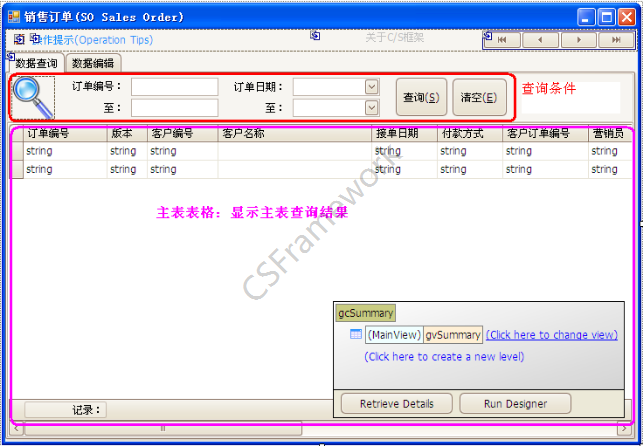This screenshot has width=643, height=446.
Task: Click the gvSummary view name
Action: point(453,335)
